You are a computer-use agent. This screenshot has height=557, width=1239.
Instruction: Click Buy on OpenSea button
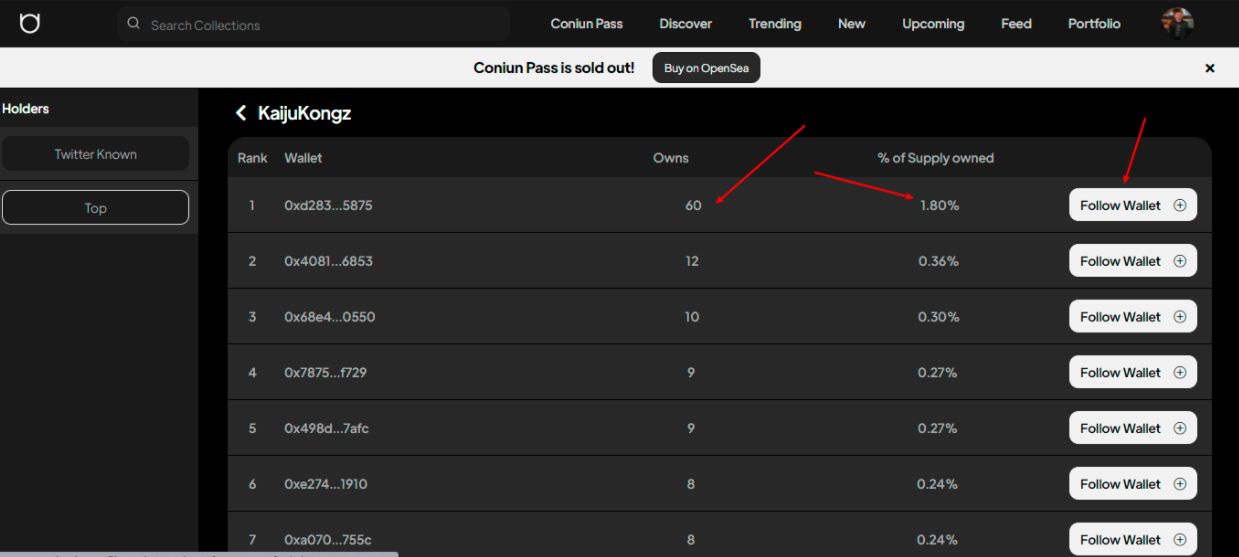point(706,68)
